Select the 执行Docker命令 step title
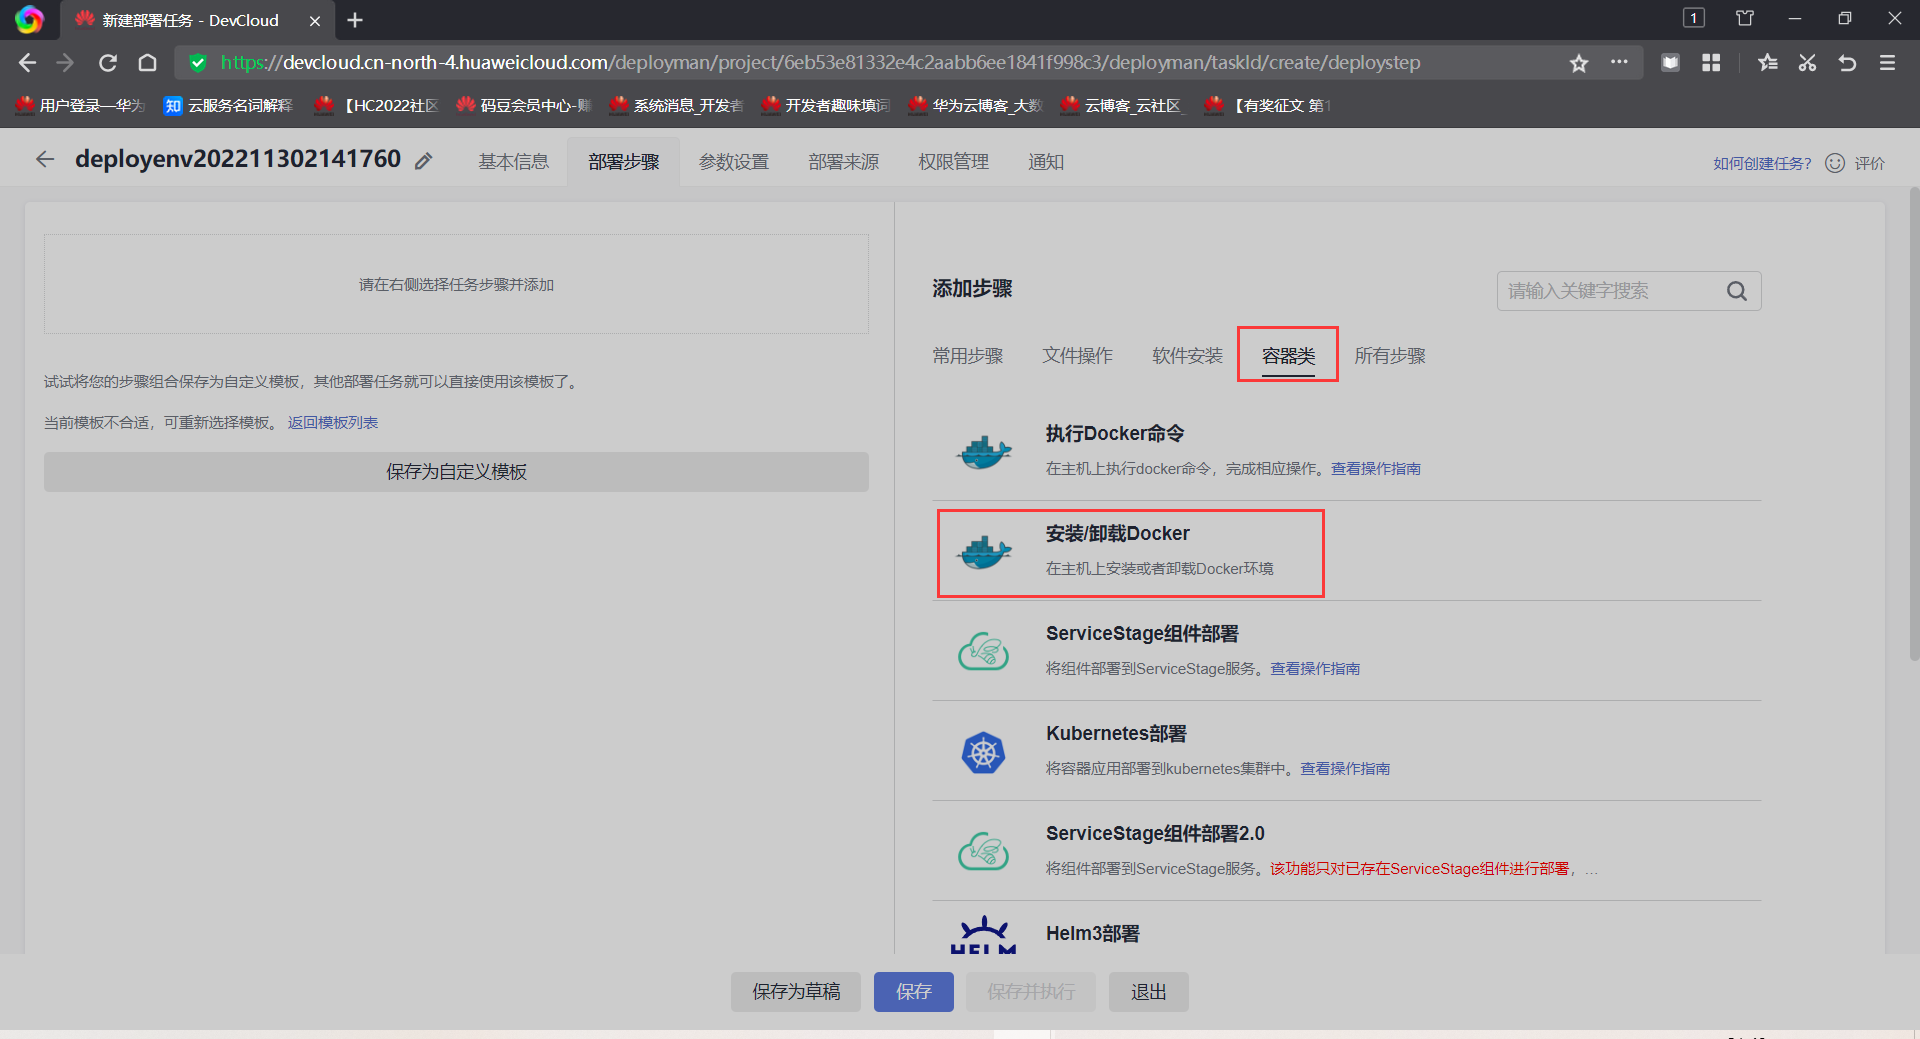 coord(1115,434)
